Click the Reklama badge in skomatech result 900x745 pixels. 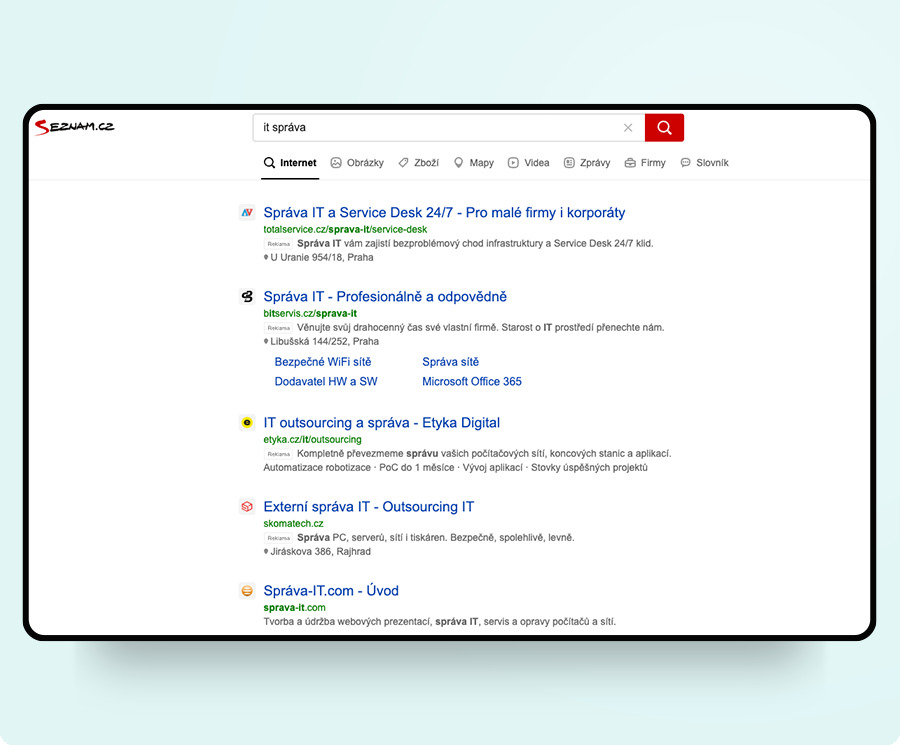pos(278,538)
